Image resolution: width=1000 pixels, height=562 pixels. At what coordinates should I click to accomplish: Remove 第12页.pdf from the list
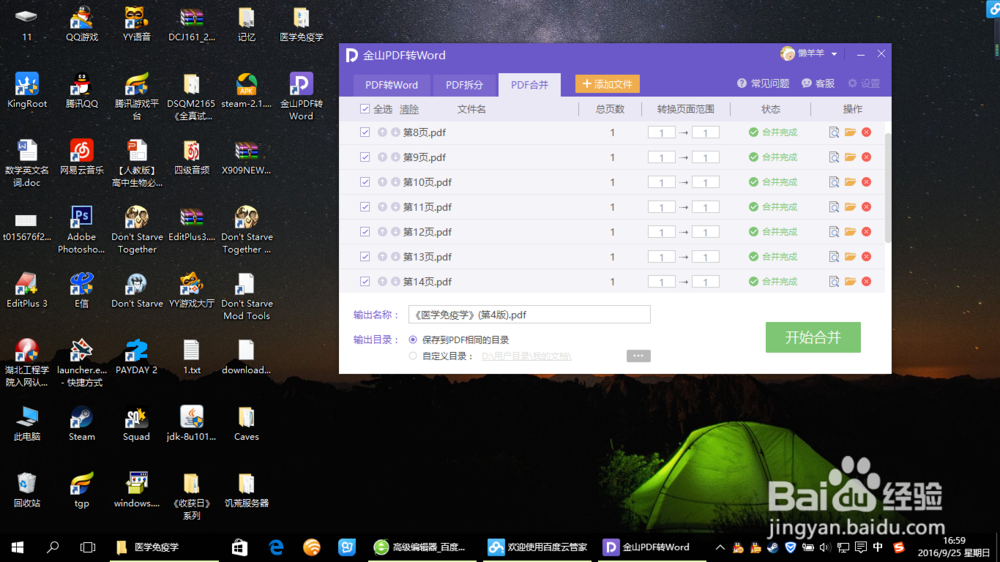click(x=866, y=232)
